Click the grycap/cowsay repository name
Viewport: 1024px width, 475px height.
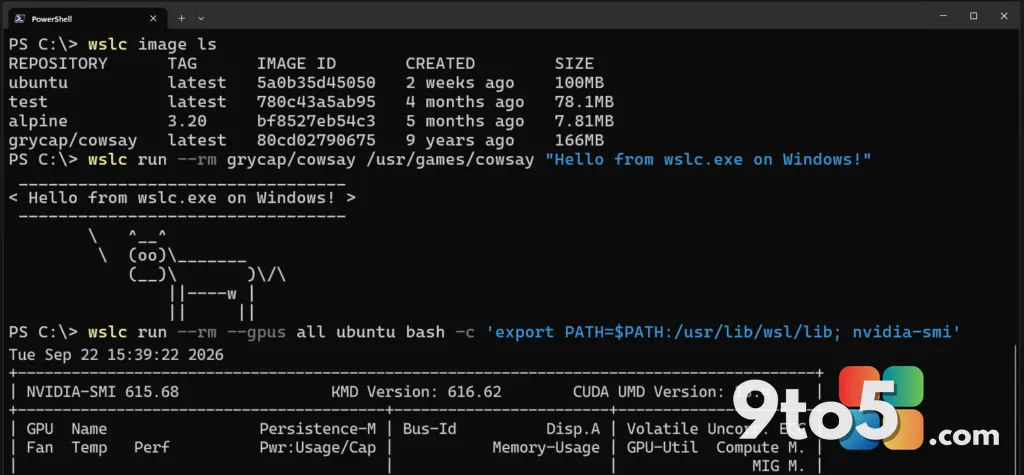72,140
